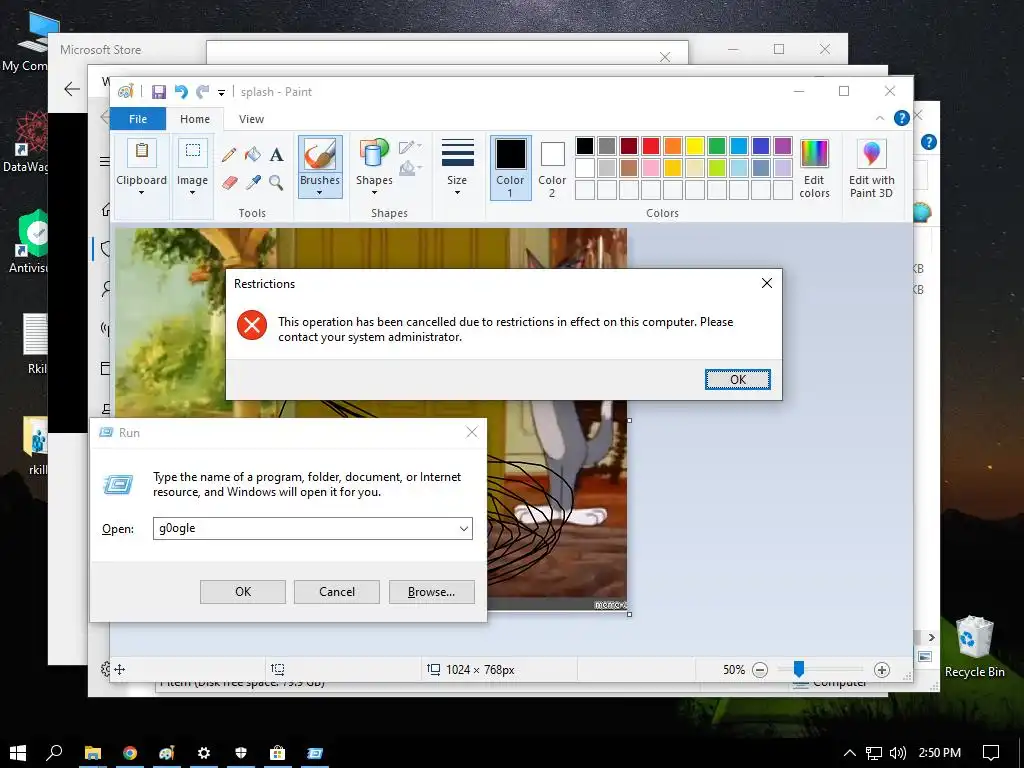The width and height of the screenshot is (1024, 768).
Task: Click OK in the Restrictions dialog
Action: point(737,379)
